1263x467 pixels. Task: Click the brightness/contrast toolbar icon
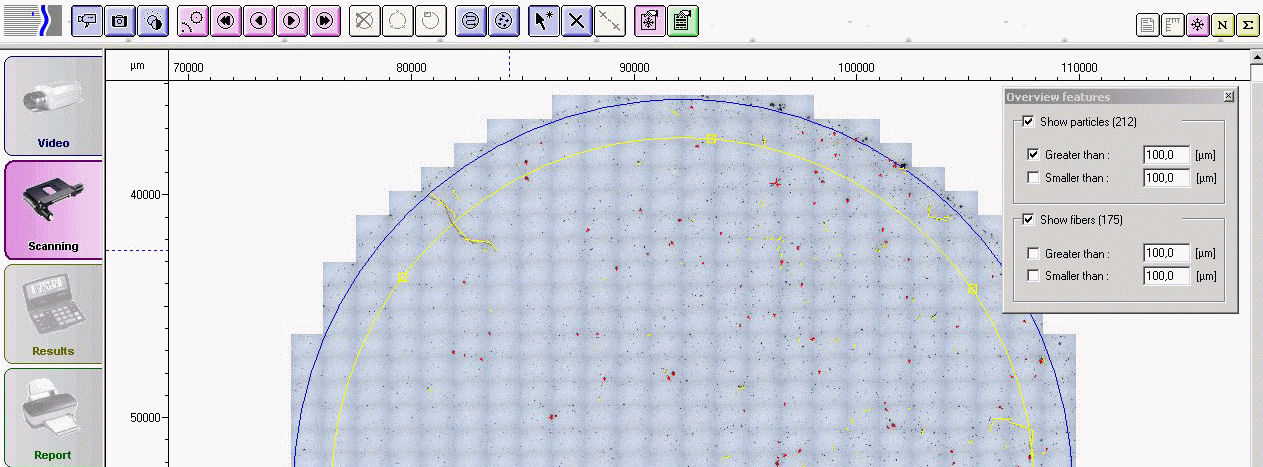tap(152, 21)
